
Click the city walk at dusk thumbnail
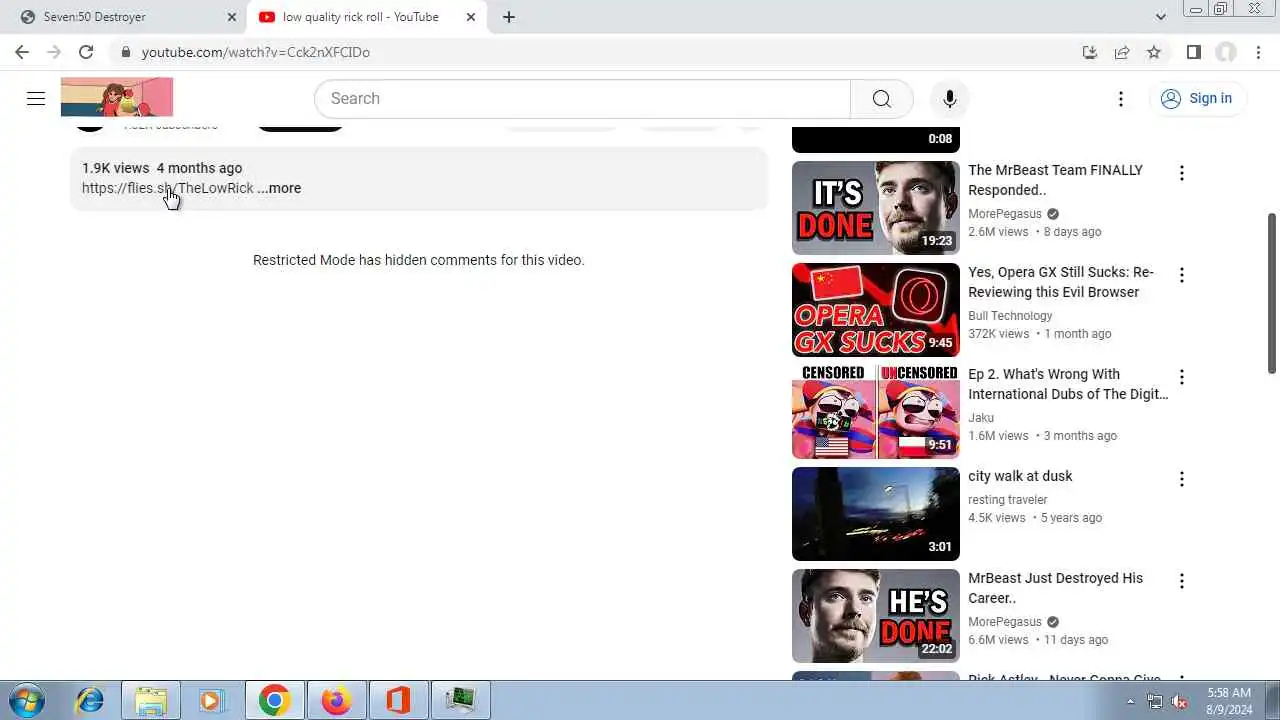click(876, 514)
